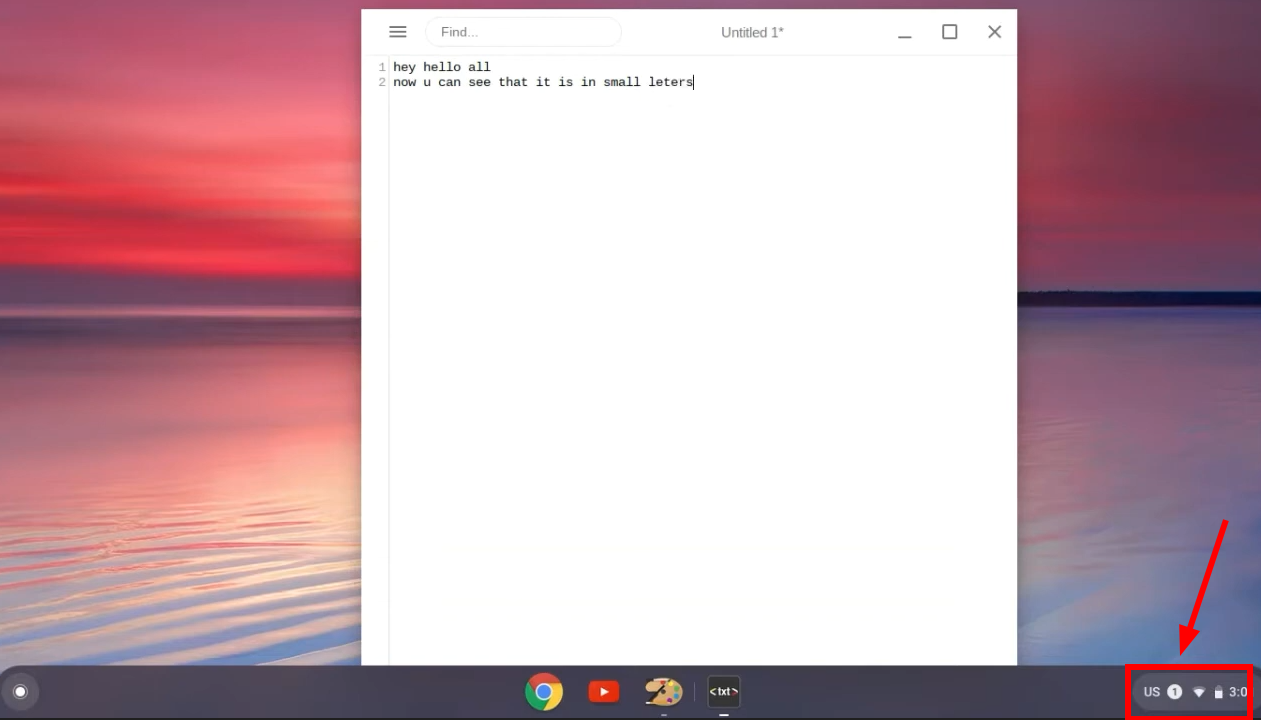Select the Text app icon on the shelf

723,691
